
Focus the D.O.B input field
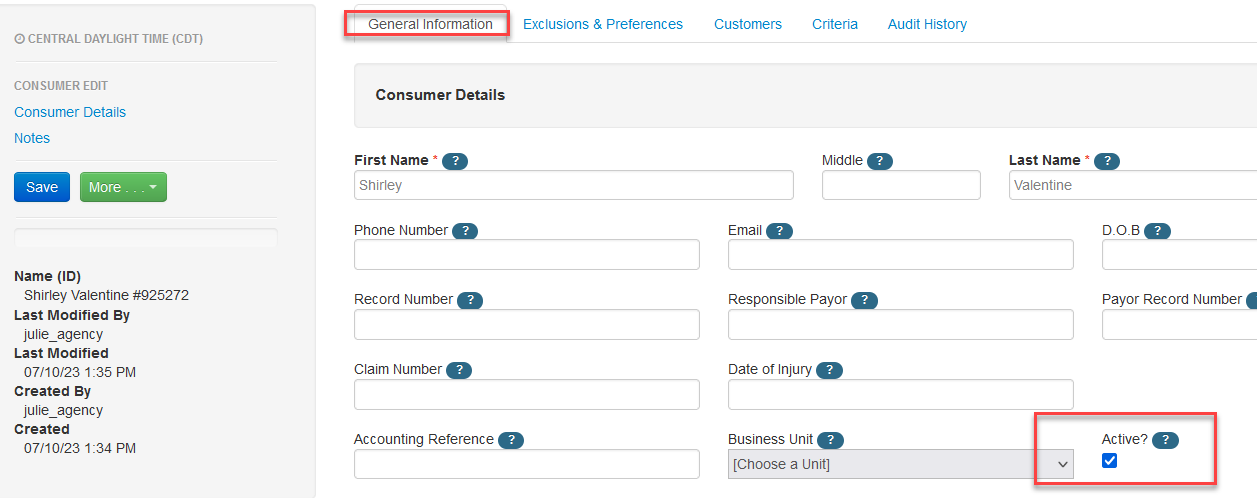[1179, 255]
